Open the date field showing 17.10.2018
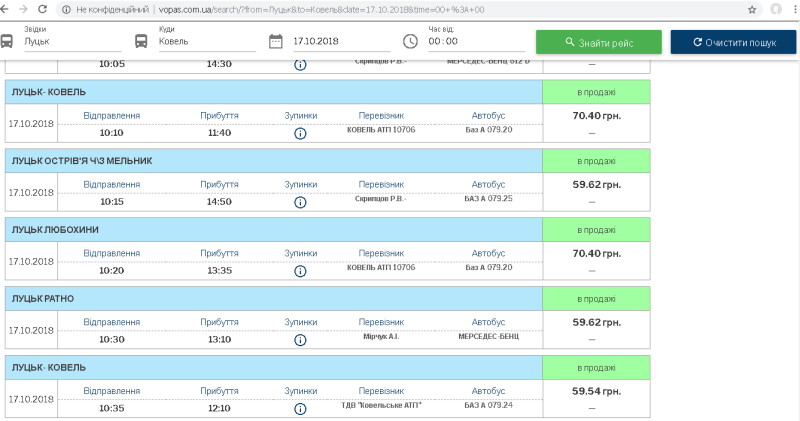Viewport: 800px width, 421px height. tap(340, 42)
